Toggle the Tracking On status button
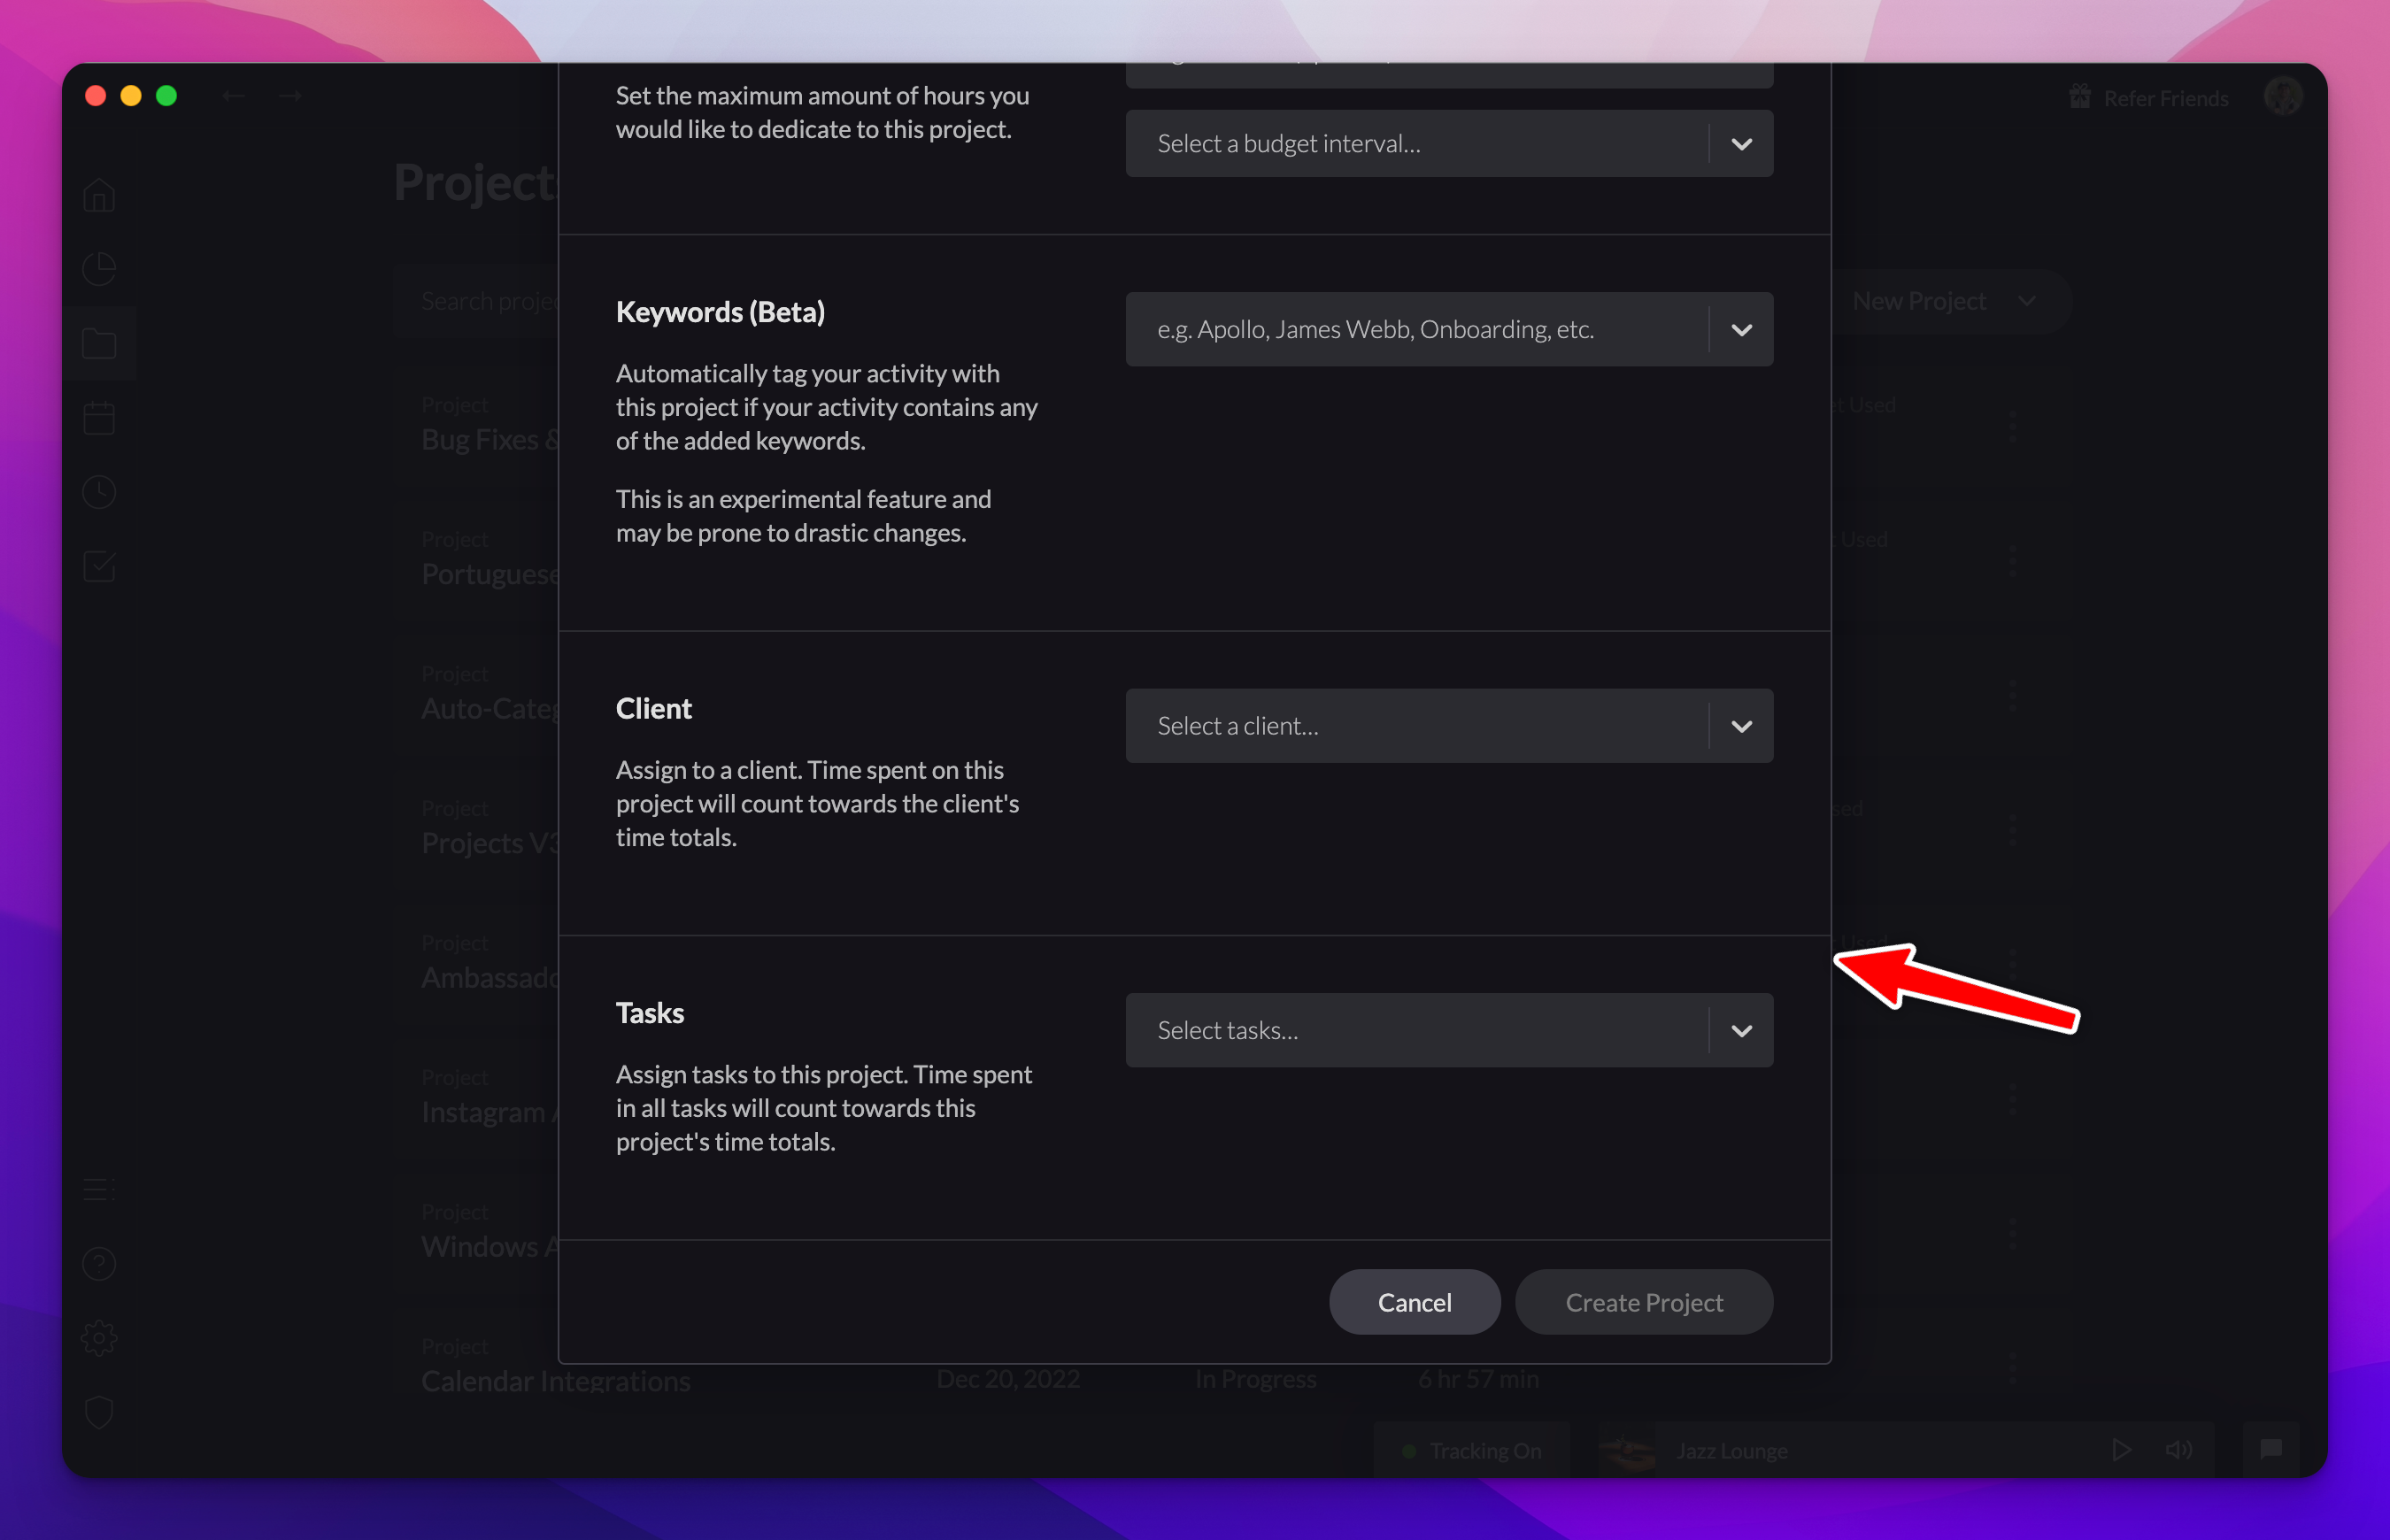Viewport: 2390px width, 1540px height. click(1472, 1451)
